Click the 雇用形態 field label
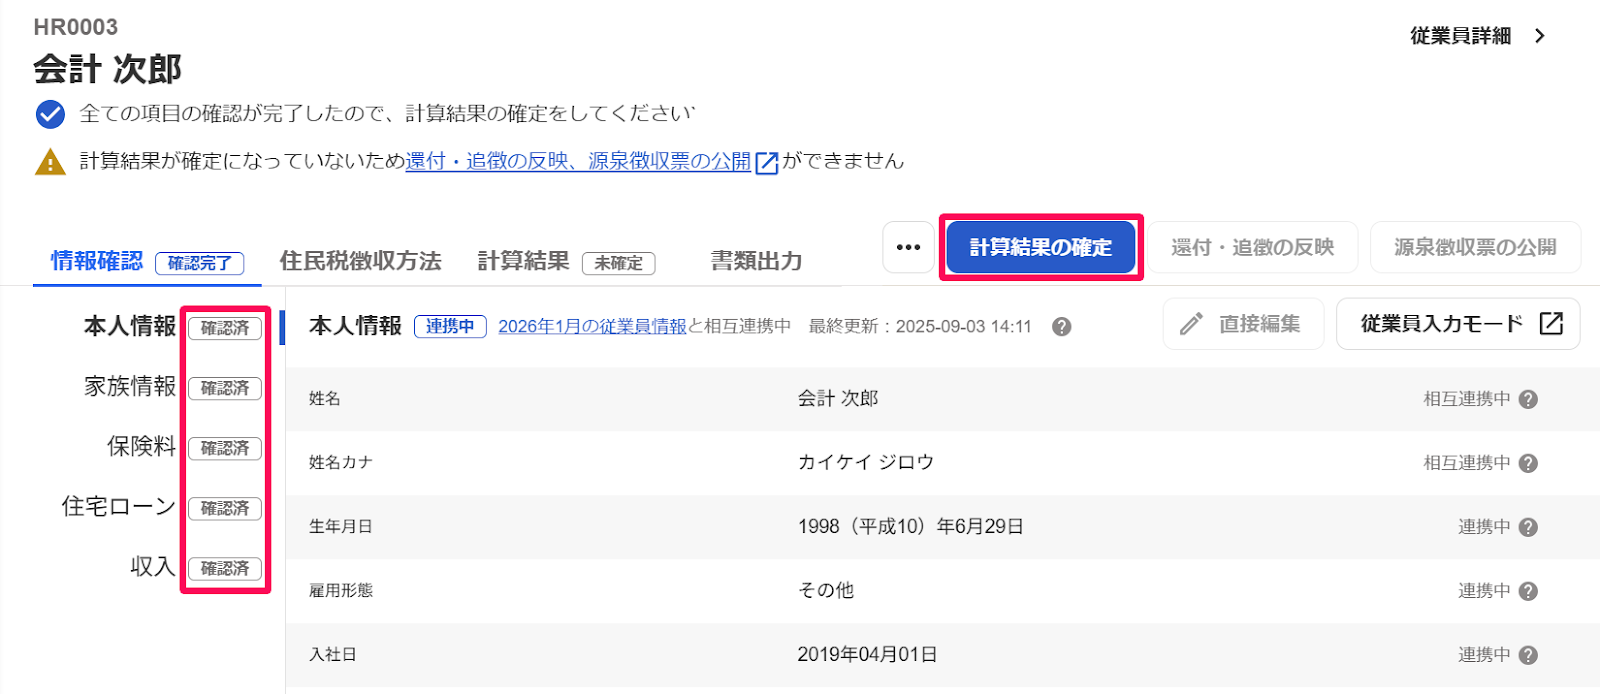Image resolution: width=1600 pixels, height=694 pixels. 341,590
